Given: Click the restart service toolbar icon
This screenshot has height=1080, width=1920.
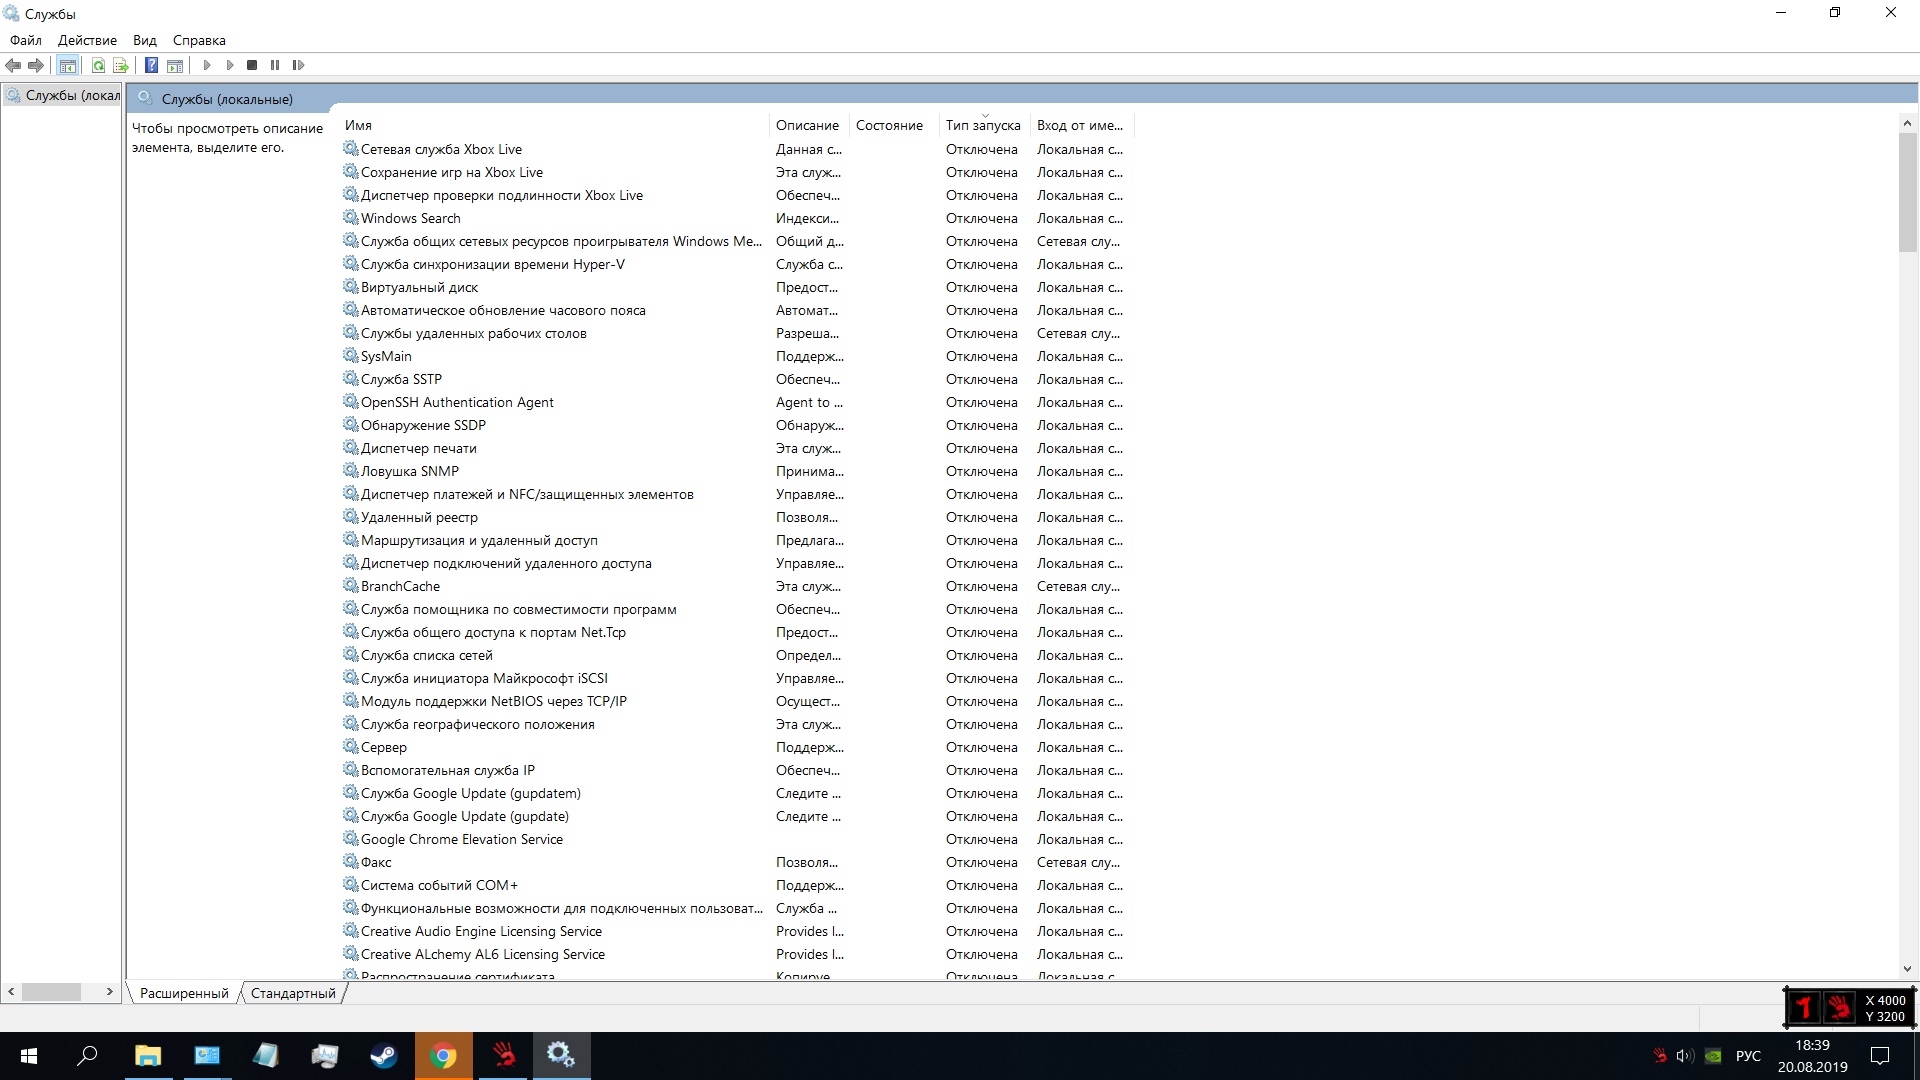Looking at the screenshot, I should [x=297, y=65].
